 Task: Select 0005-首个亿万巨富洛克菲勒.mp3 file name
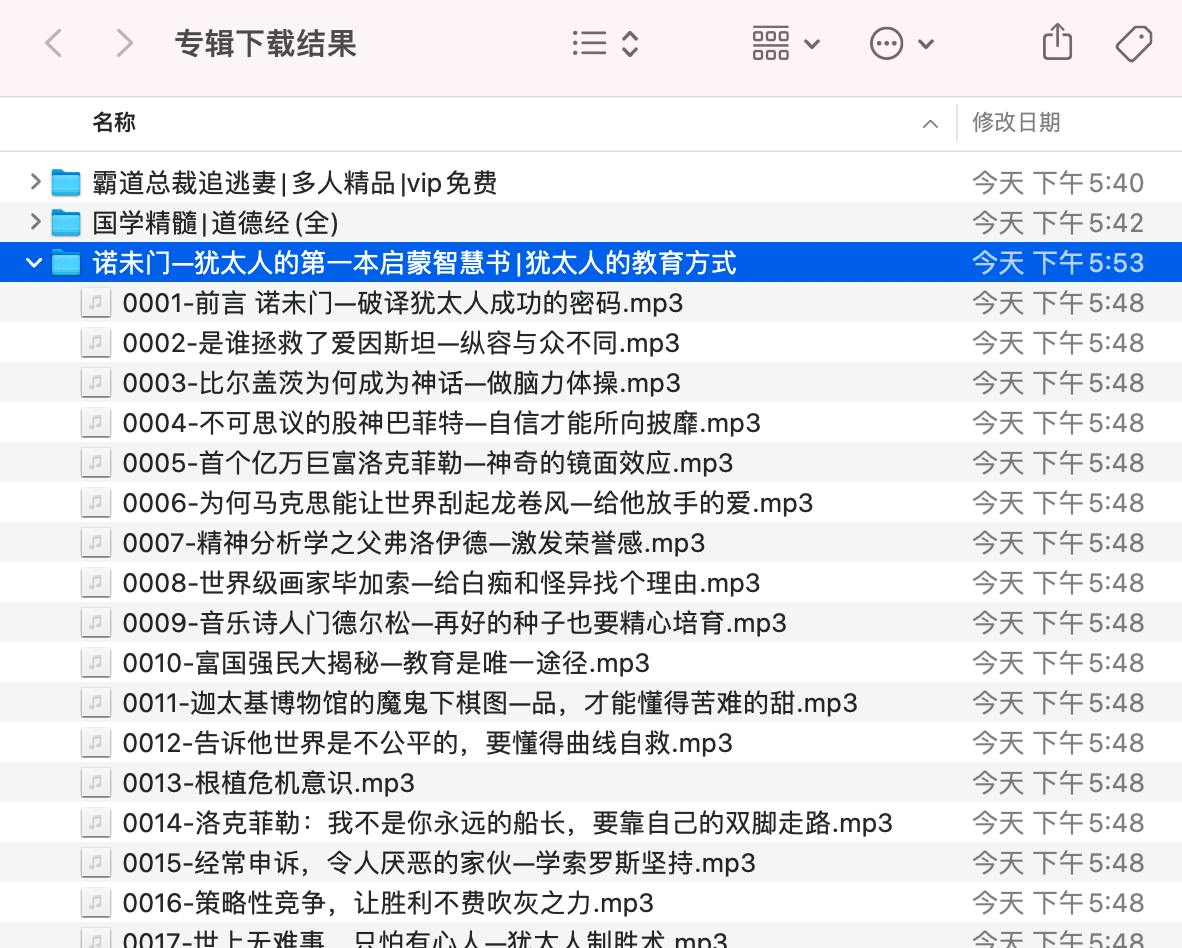(427, 463)
